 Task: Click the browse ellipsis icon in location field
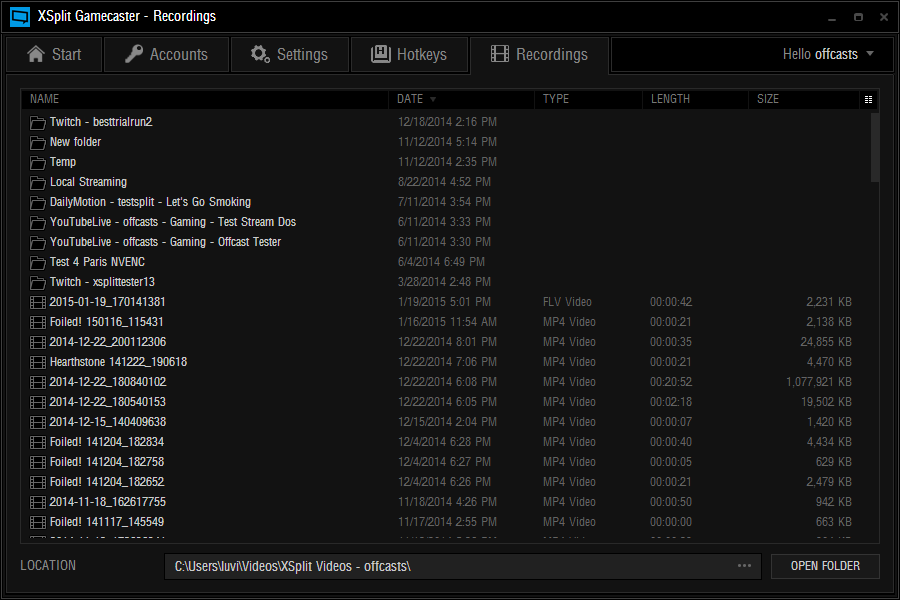click(x=744, y=566)
